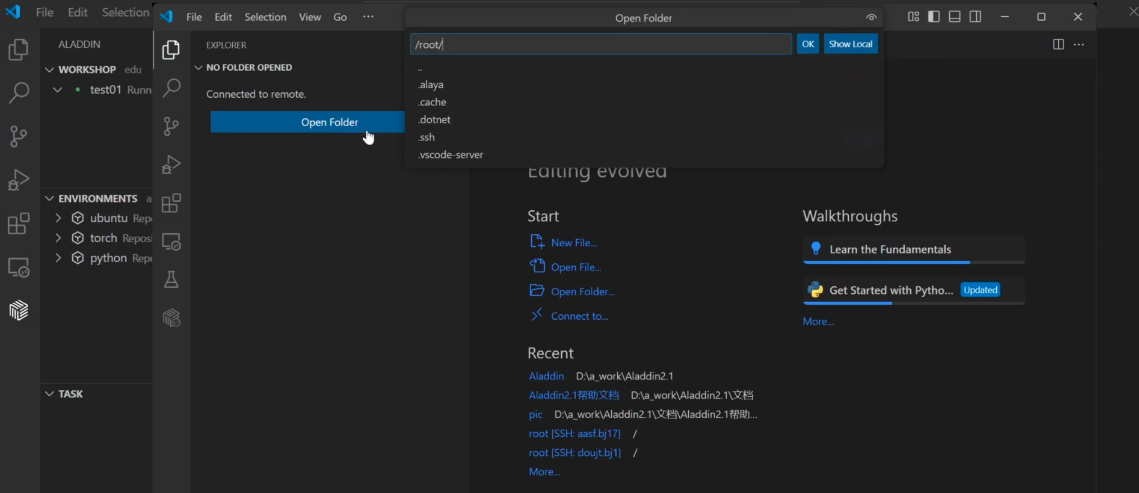The width and height of the screenshot is (1139, 493).
Task: Open Search view in front window activity bar
Action: tap(171, 88)
